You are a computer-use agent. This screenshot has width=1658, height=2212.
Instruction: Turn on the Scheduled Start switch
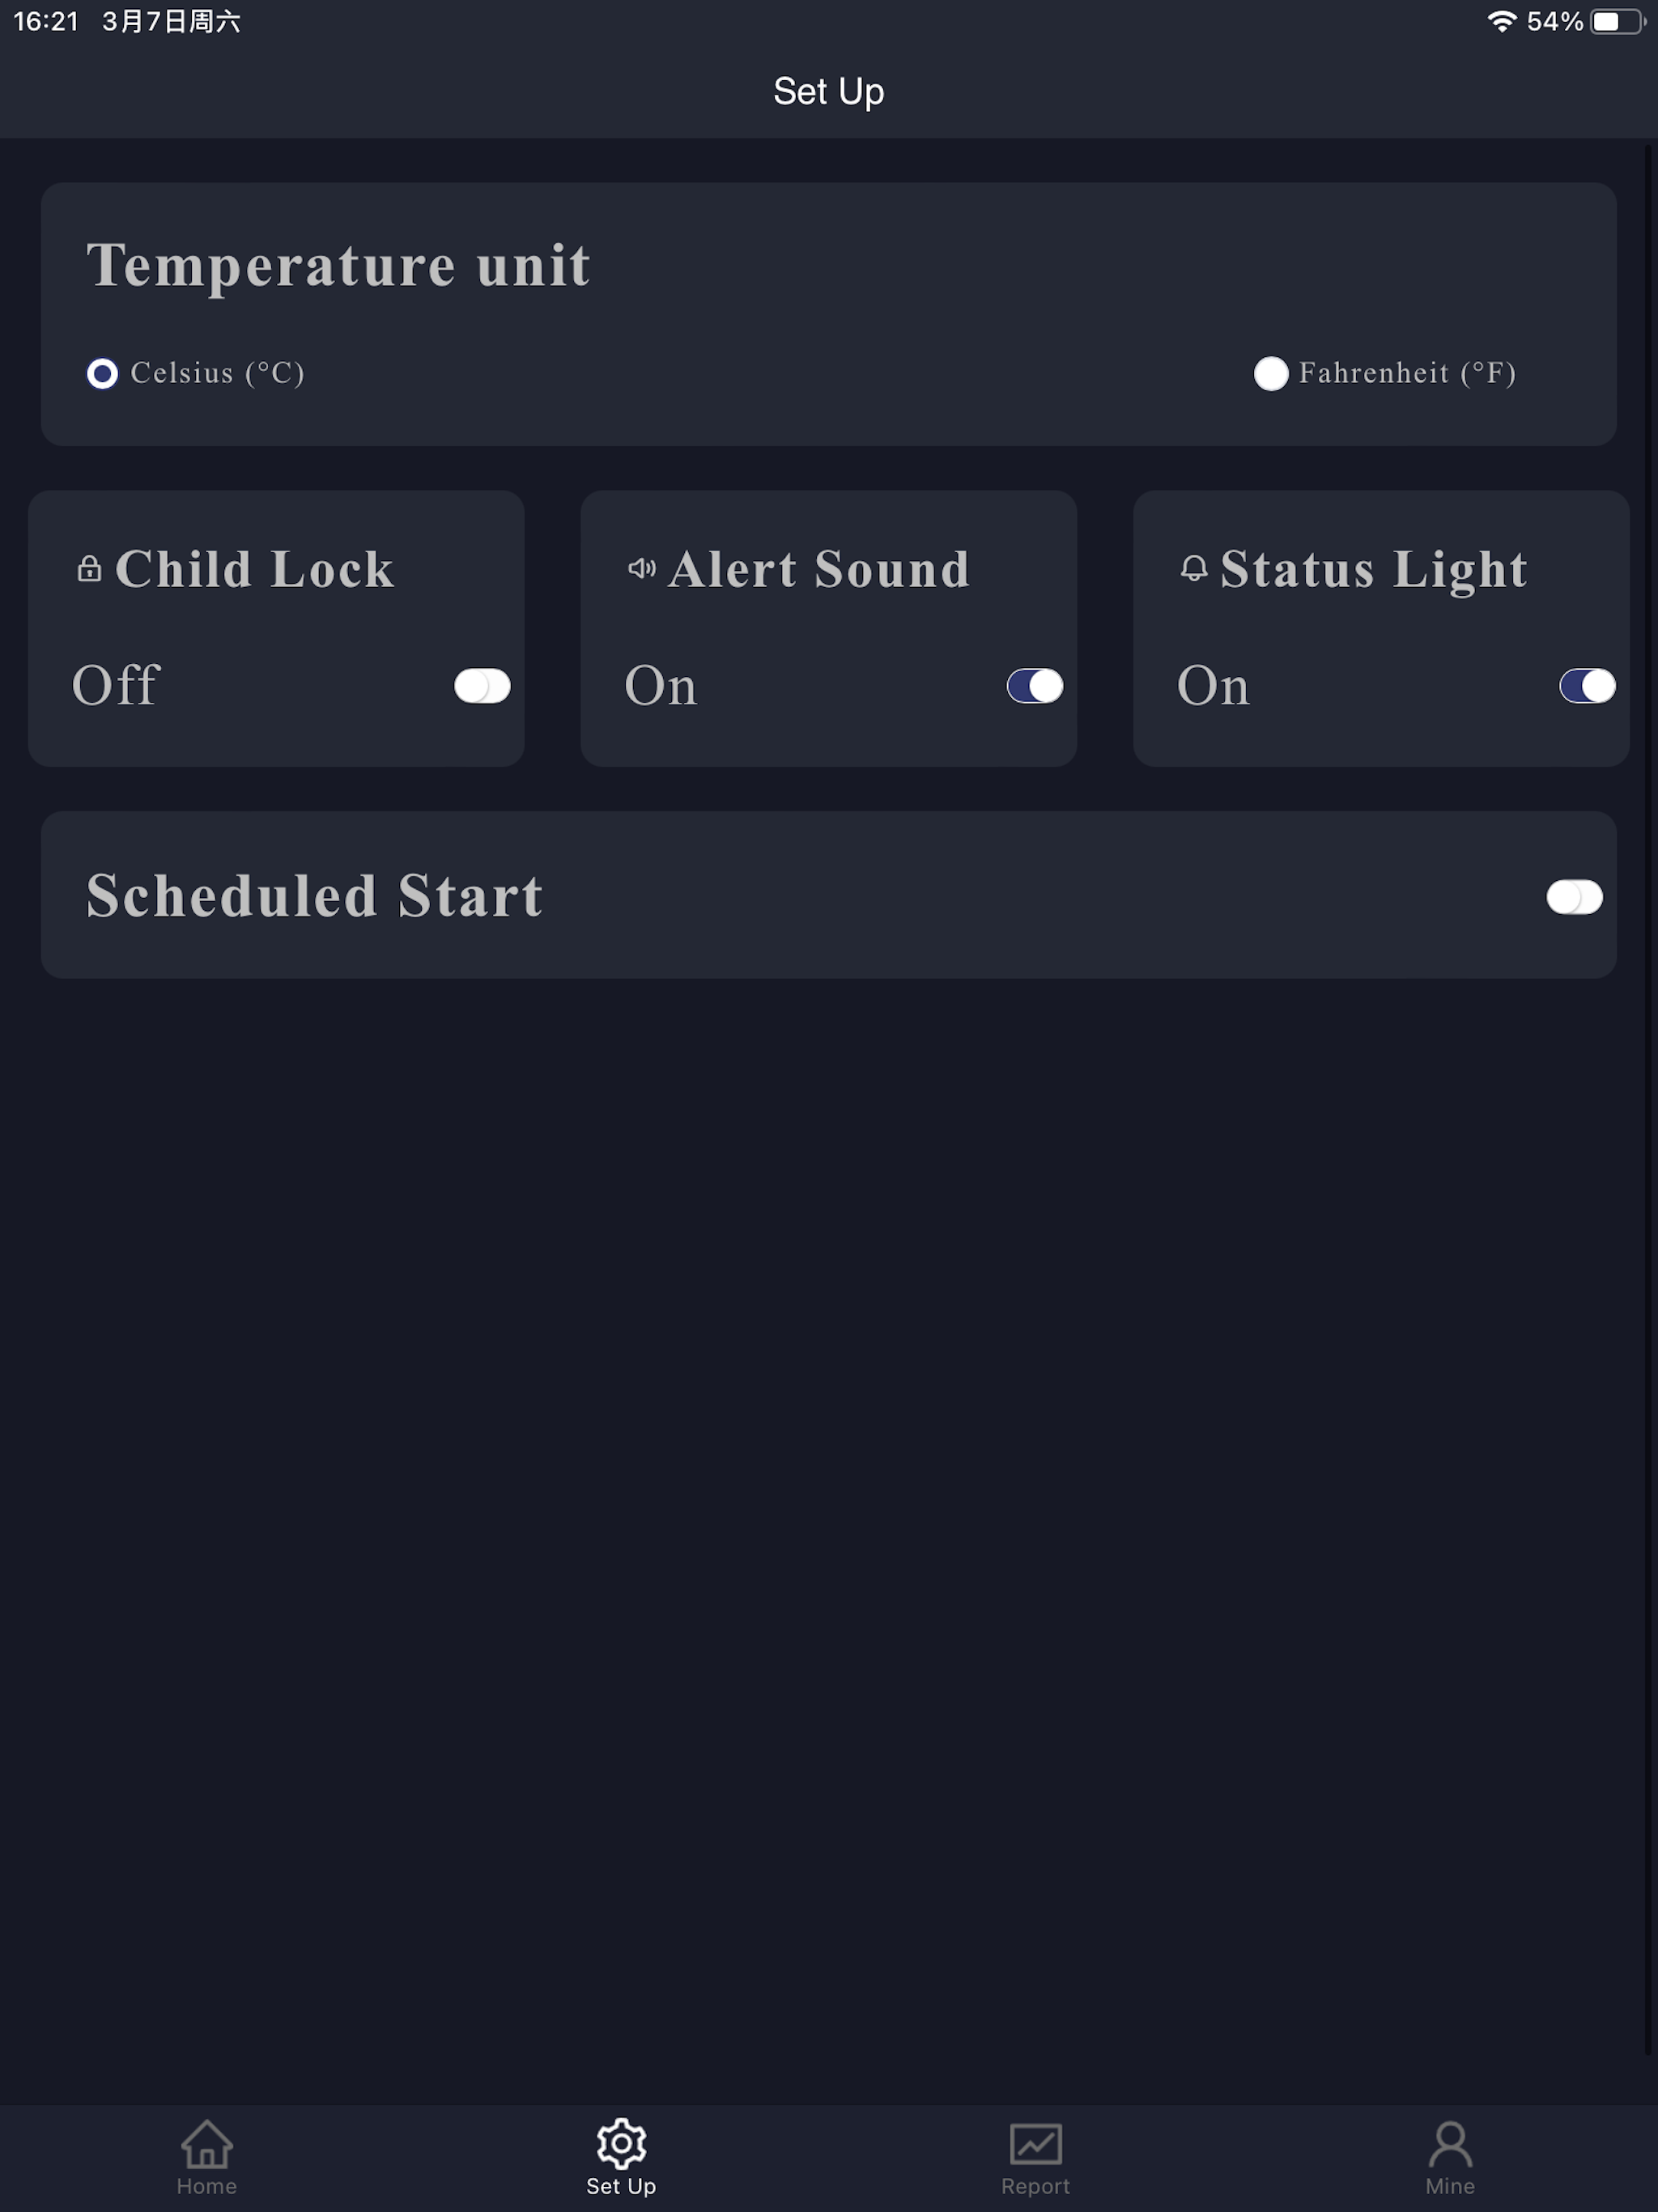tap(1574, 897)
